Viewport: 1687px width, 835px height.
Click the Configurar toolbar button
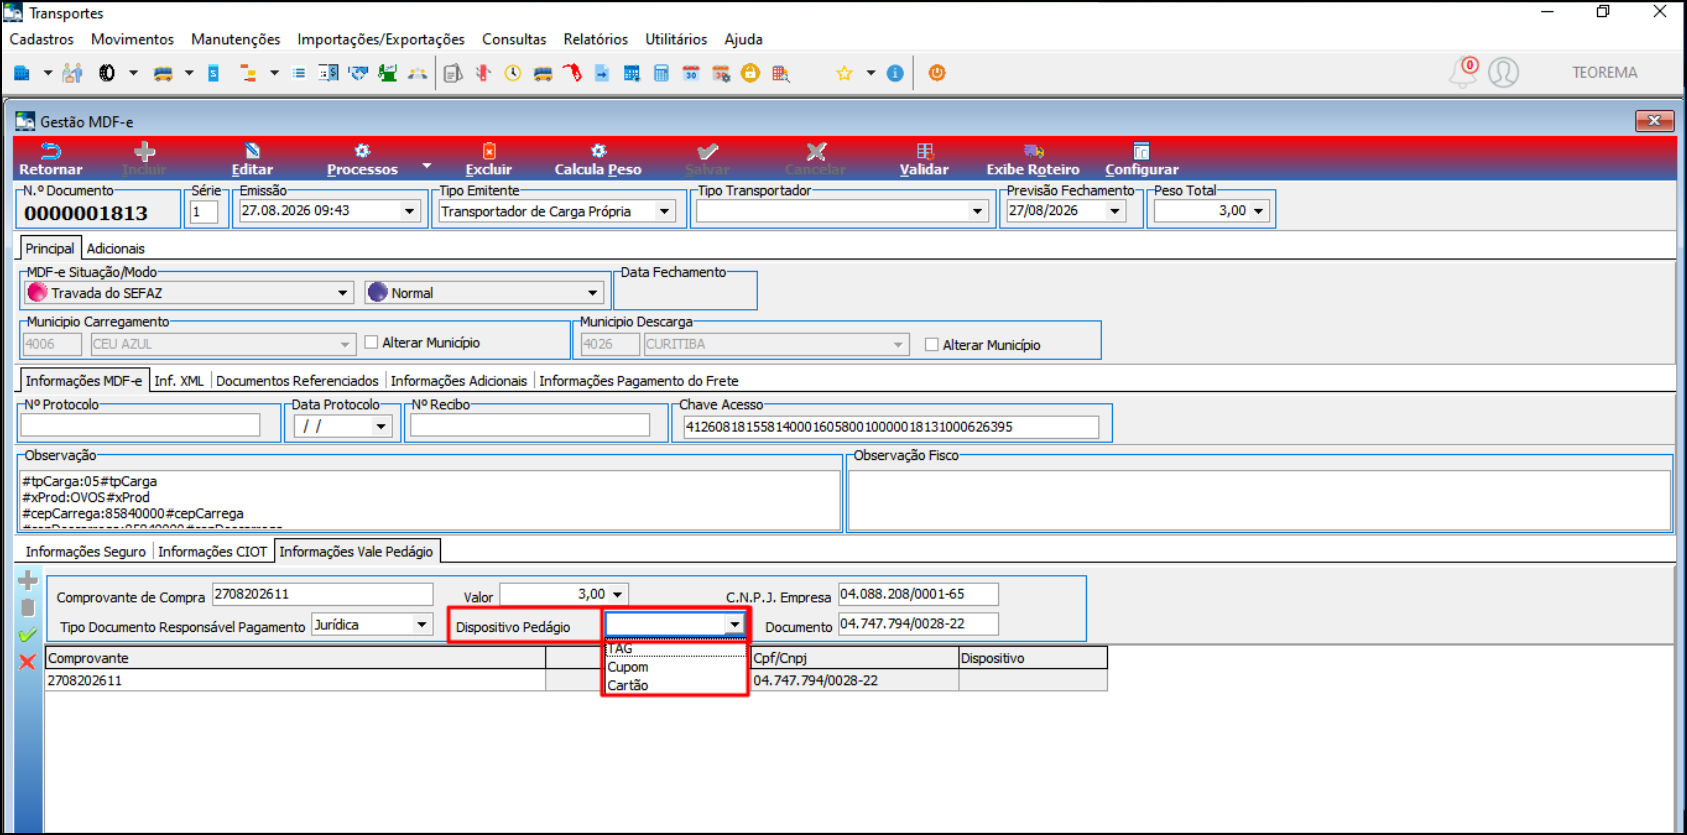1141,159
